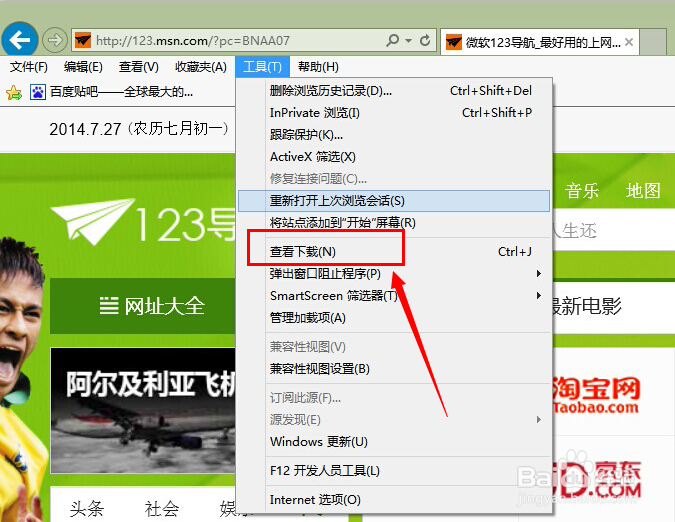
Task: Open the address bar dropdown arrow
Action: pos(409,41)
